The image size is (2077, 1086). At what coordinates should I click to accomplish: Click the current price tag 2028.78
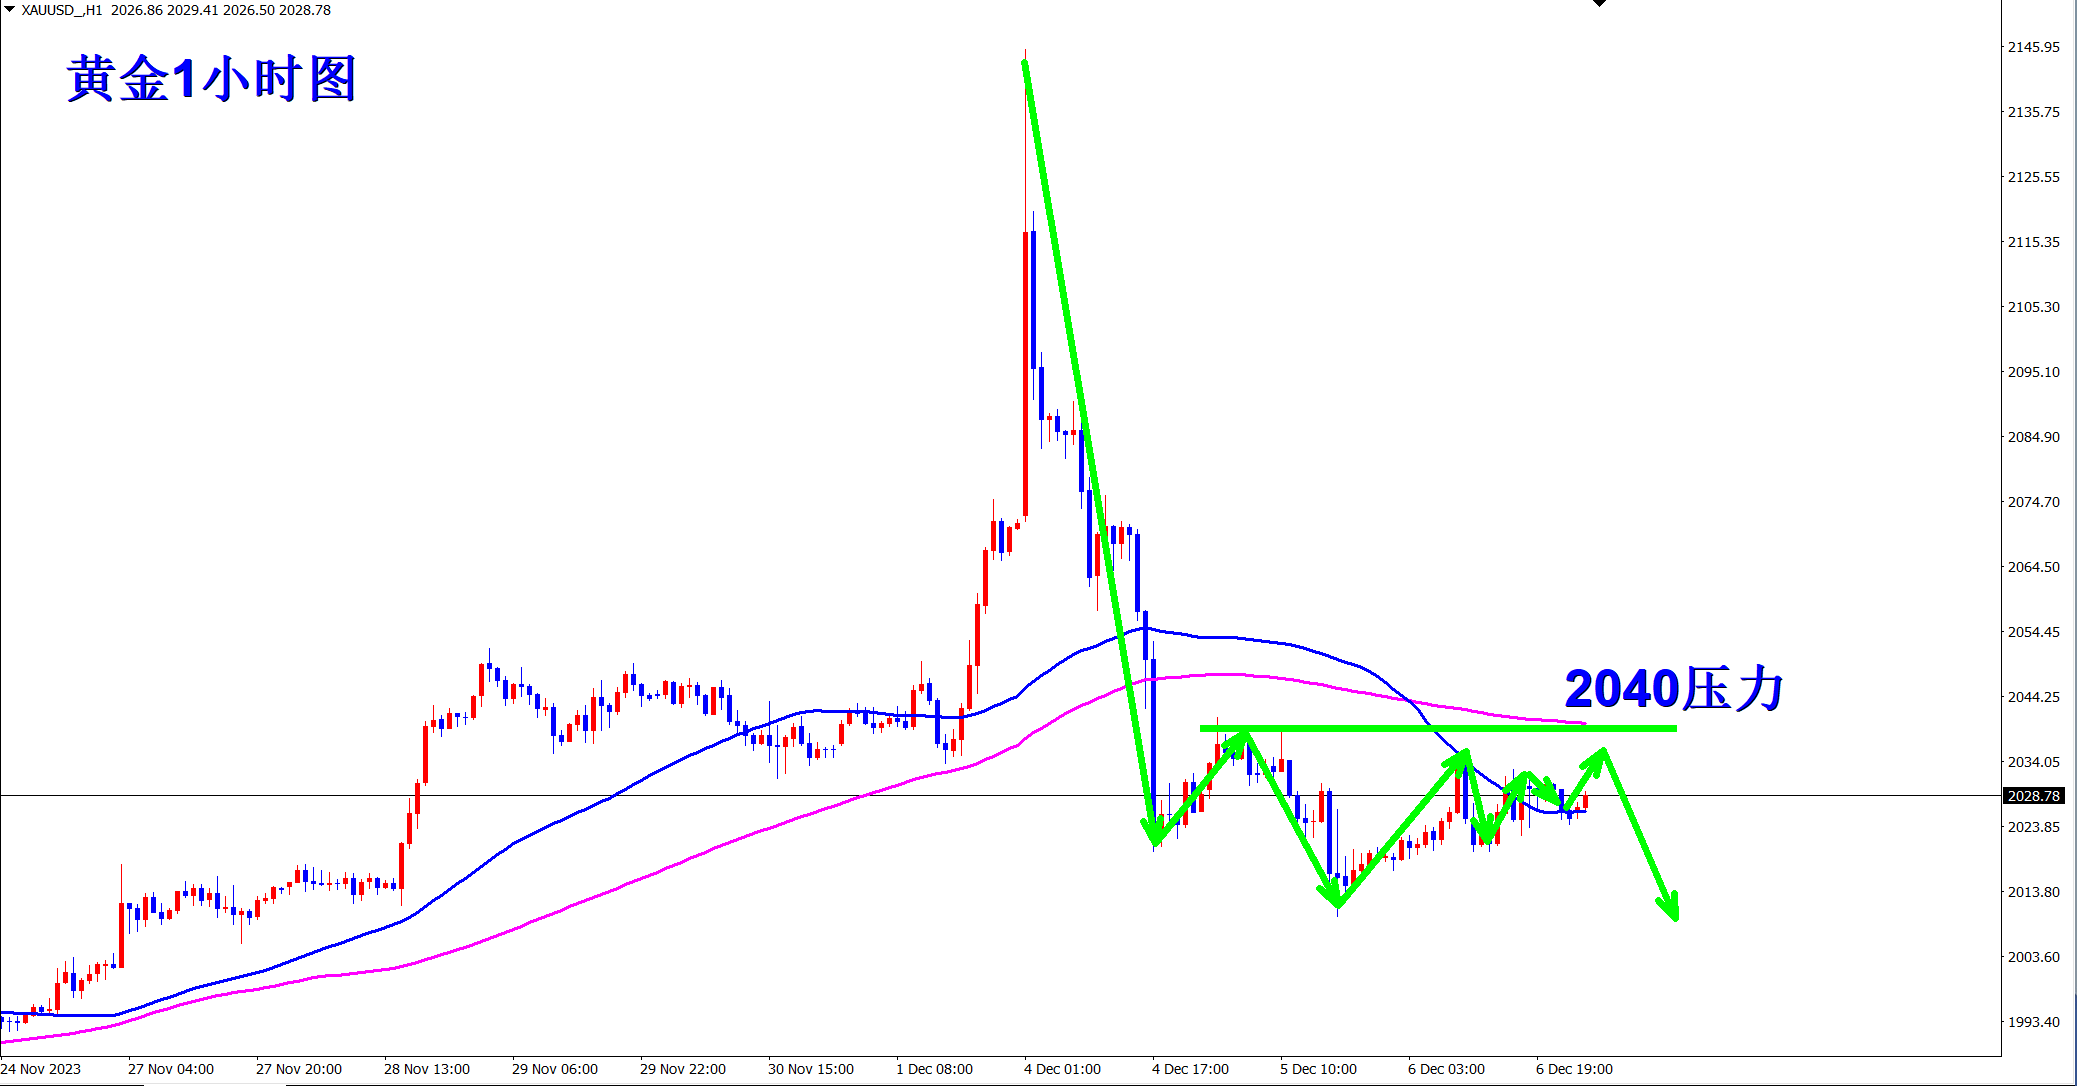tap(2034, 796)
